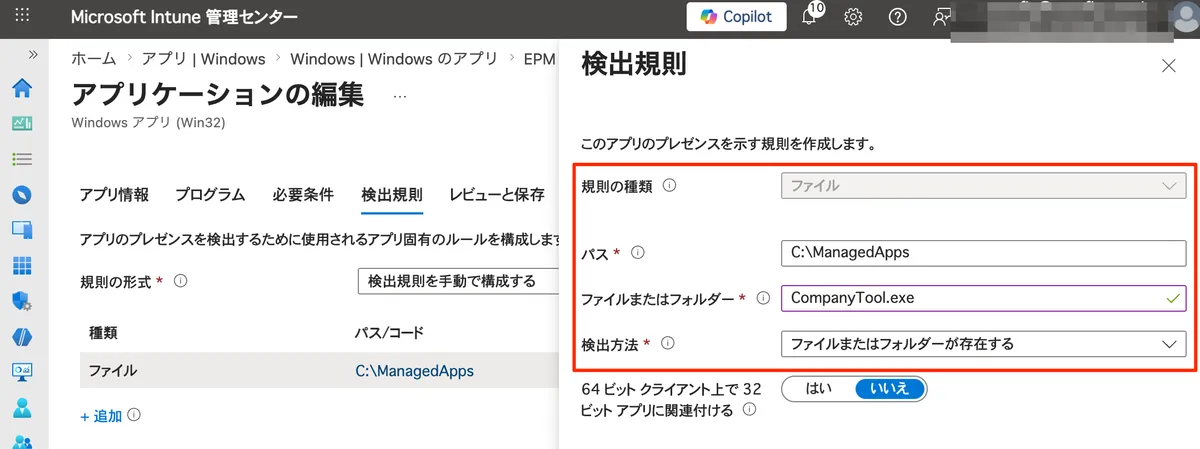This screenshot has height=449, width=1200.
Task: Open the C:\ManagedApps path link in table
Action: 414,371
